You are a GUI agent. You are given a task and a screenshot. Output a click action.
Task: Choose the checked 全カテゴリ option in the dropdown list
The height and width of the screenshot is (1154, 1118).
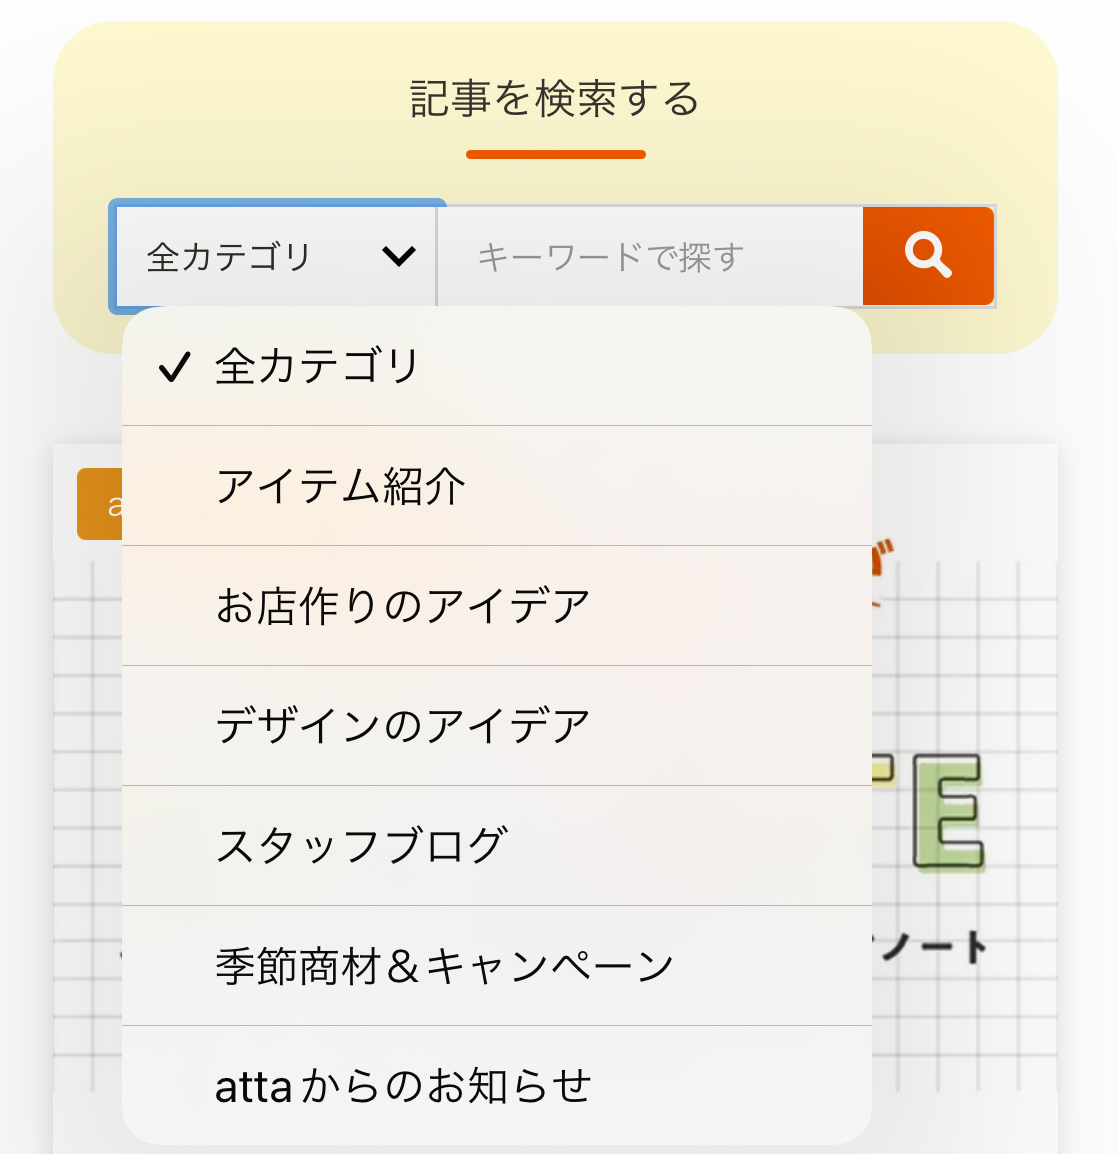tap(497, 367)
